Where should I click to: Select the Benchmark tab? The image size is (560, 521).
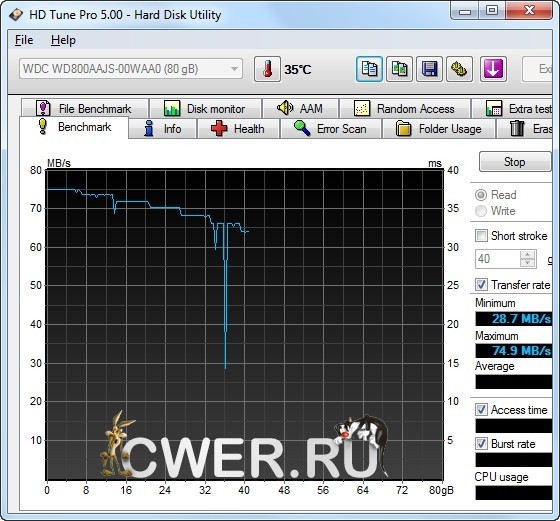(x=74, y=127)
